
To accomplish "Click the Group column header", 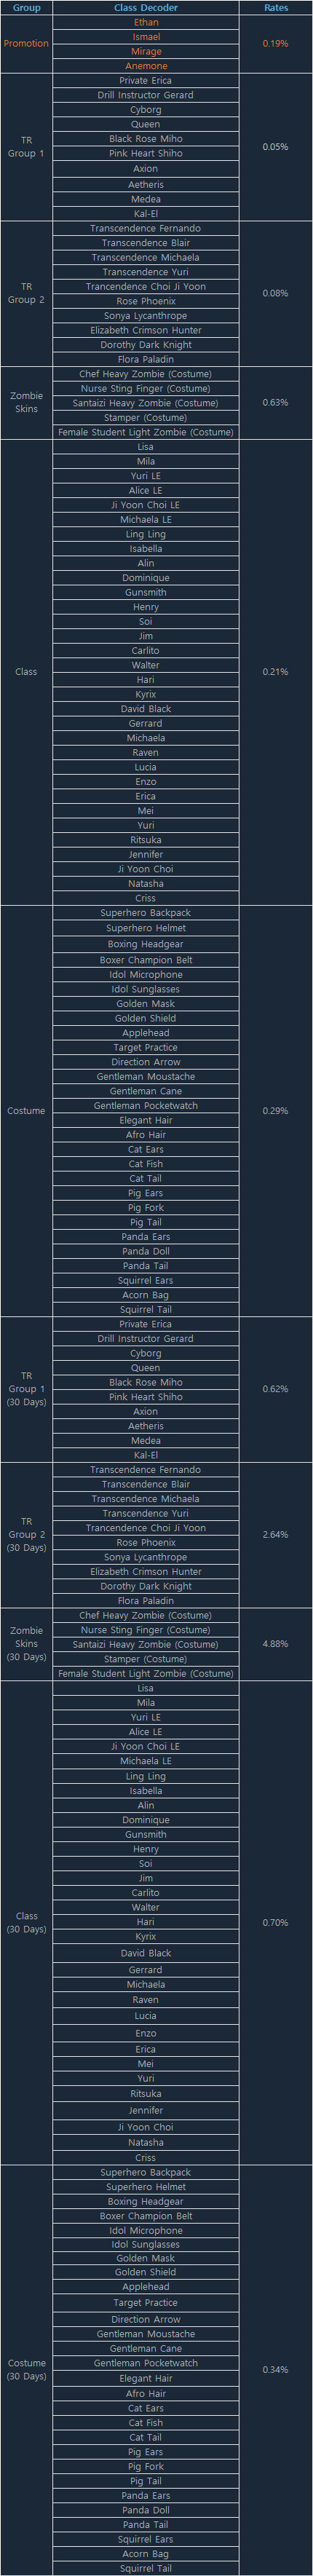I will (26, 7).
